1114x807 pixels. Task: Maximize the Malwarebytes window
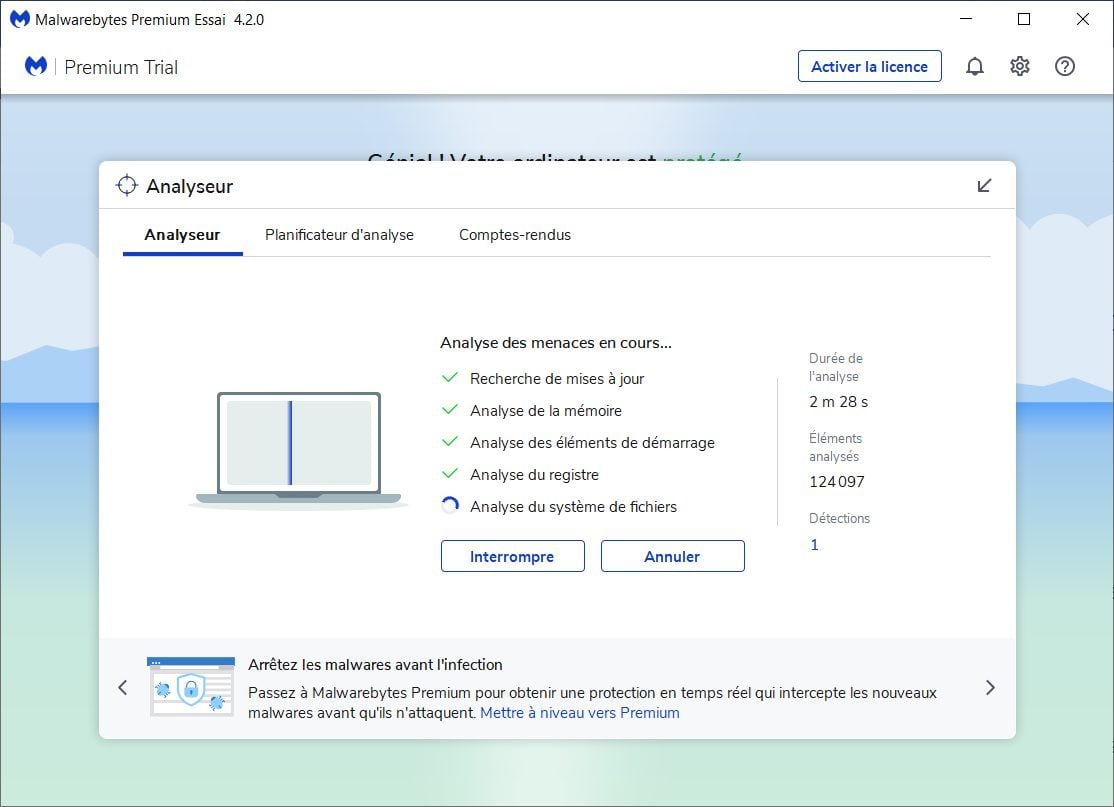point(1024,19)
